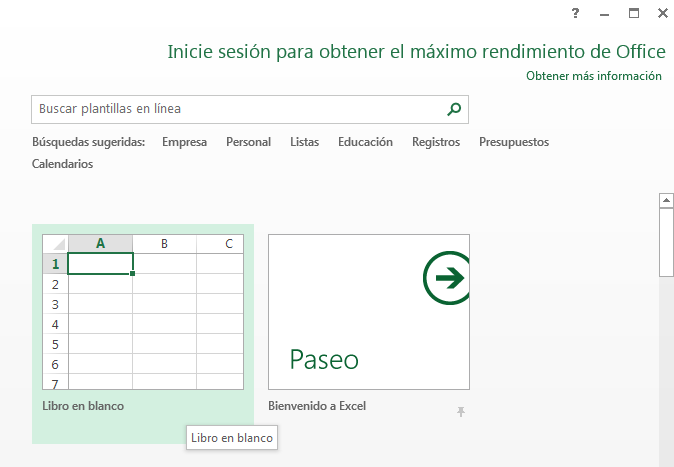The height and width of the screenshot is (467, 674).
Task: Search suggested category Listas
Action: pyautogui.click(x=304, y=142)
